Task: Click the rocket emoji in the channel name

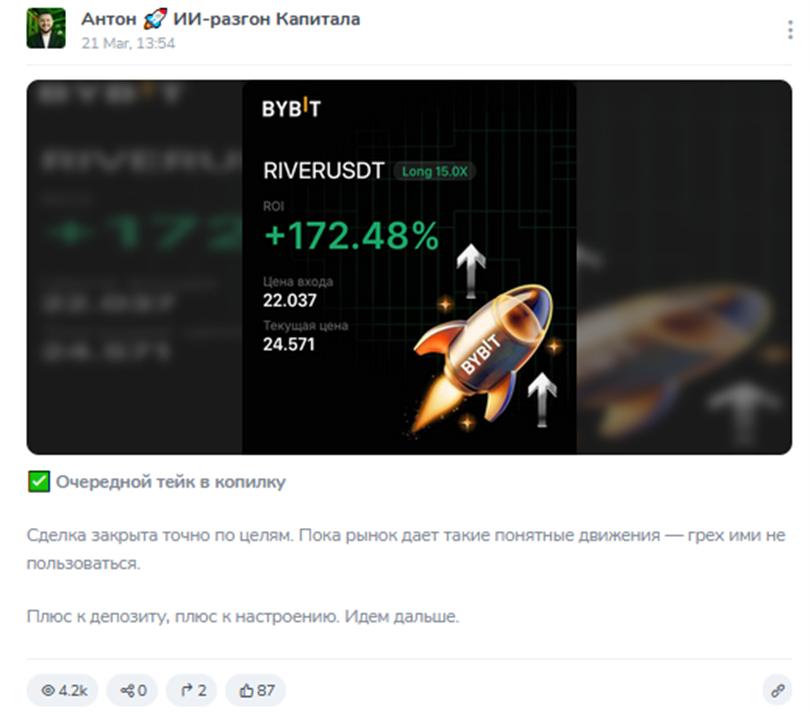Action: coord(155,19)
